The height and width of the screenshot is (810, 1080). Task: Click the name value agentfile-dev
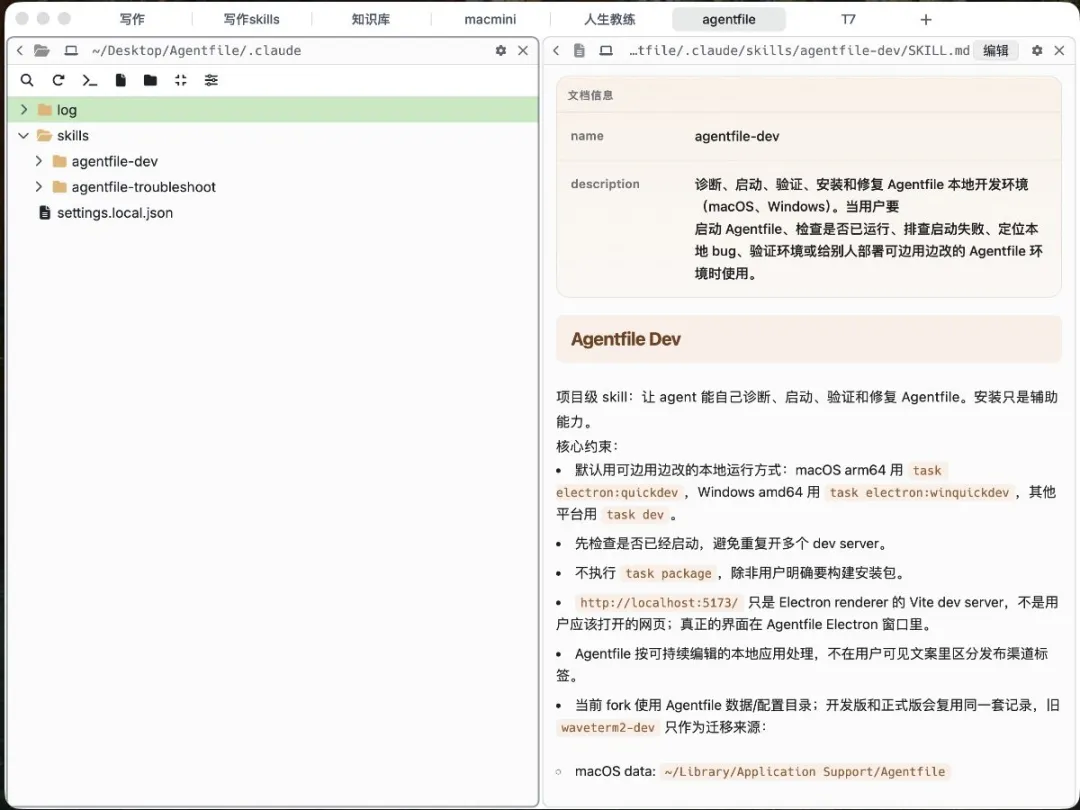(x=737, y=136)
